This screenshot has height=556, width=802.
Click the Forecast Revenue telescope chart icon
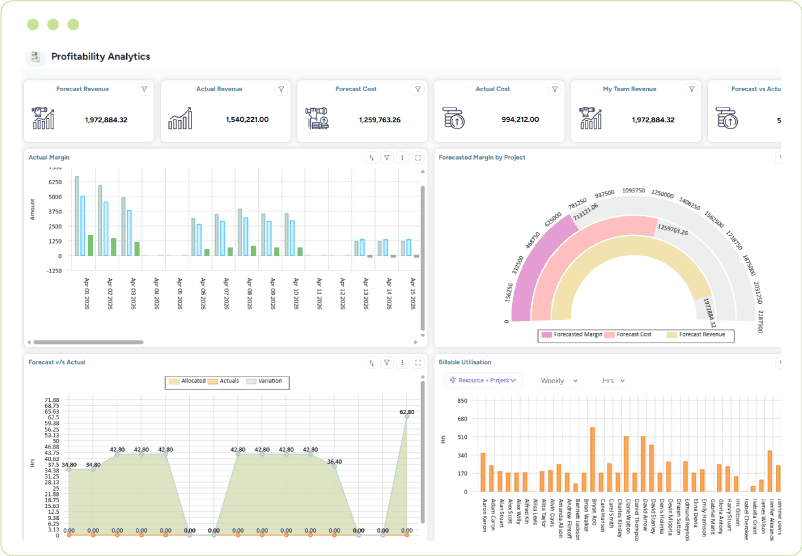click(43, 118)
